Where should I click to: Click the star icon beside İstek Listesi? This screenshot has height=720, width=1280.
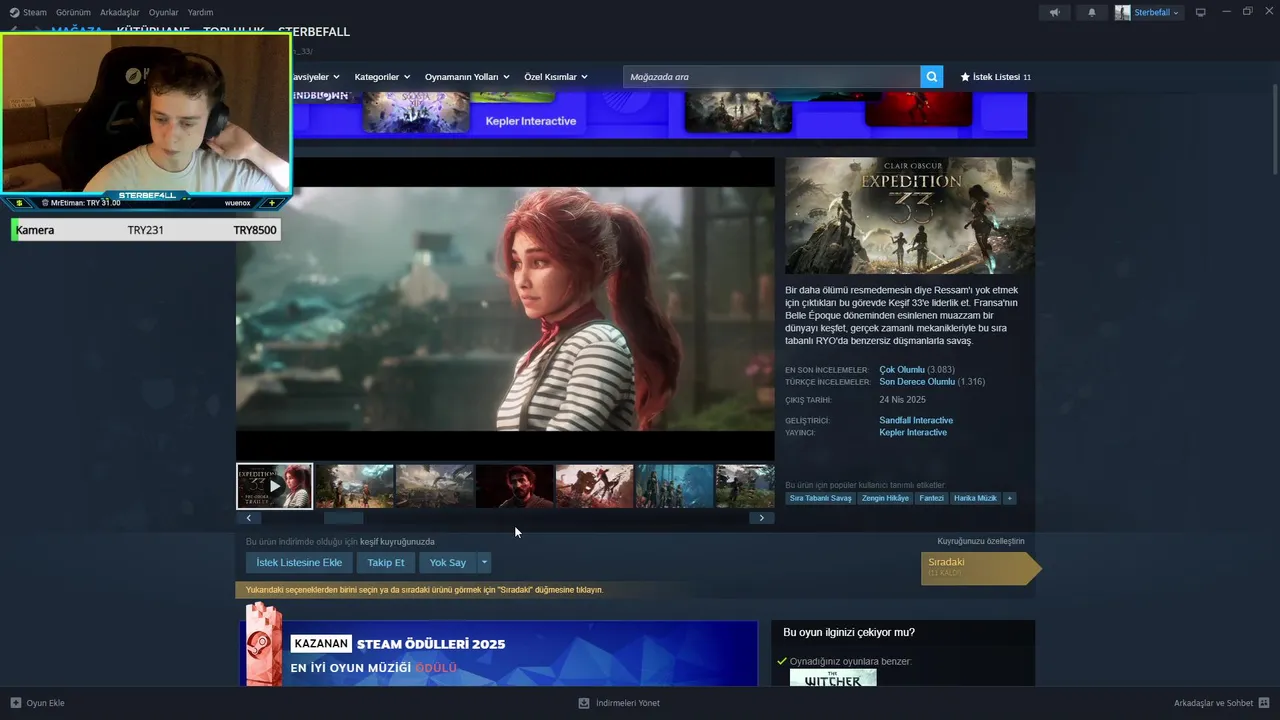(965, 77)
